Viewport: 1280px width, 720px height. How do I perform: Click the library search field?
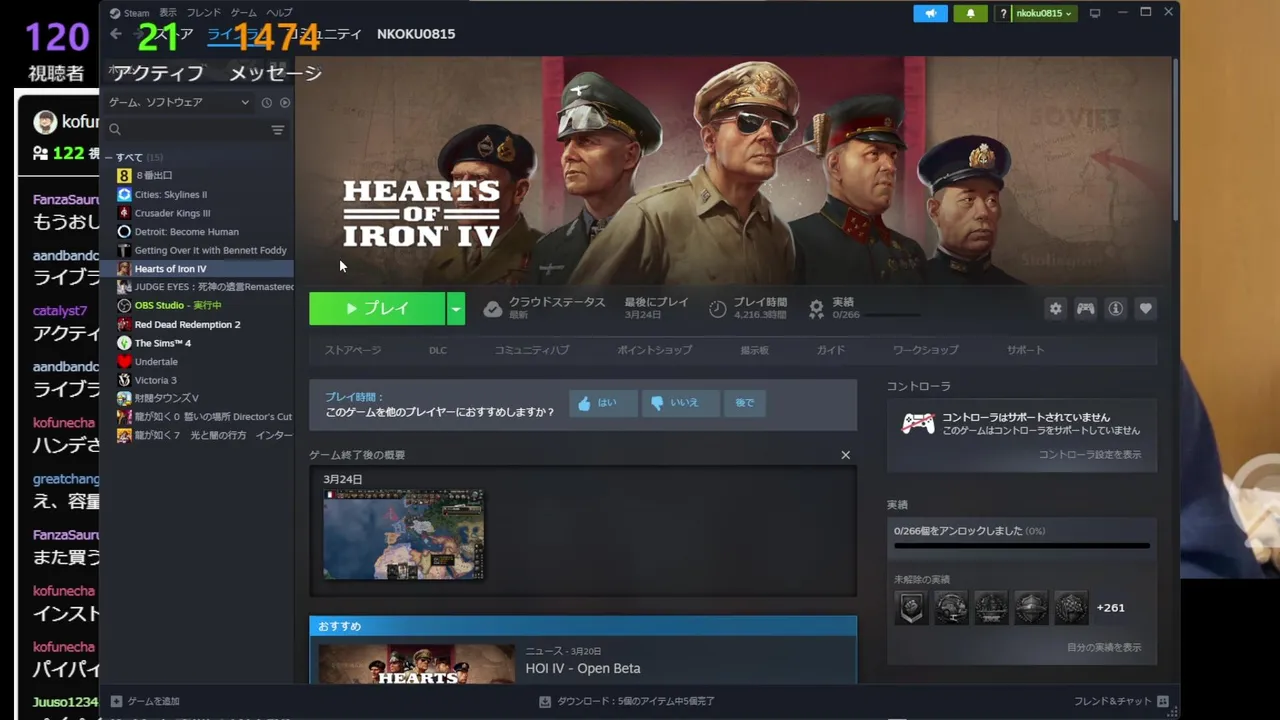(x=186, y=130)
